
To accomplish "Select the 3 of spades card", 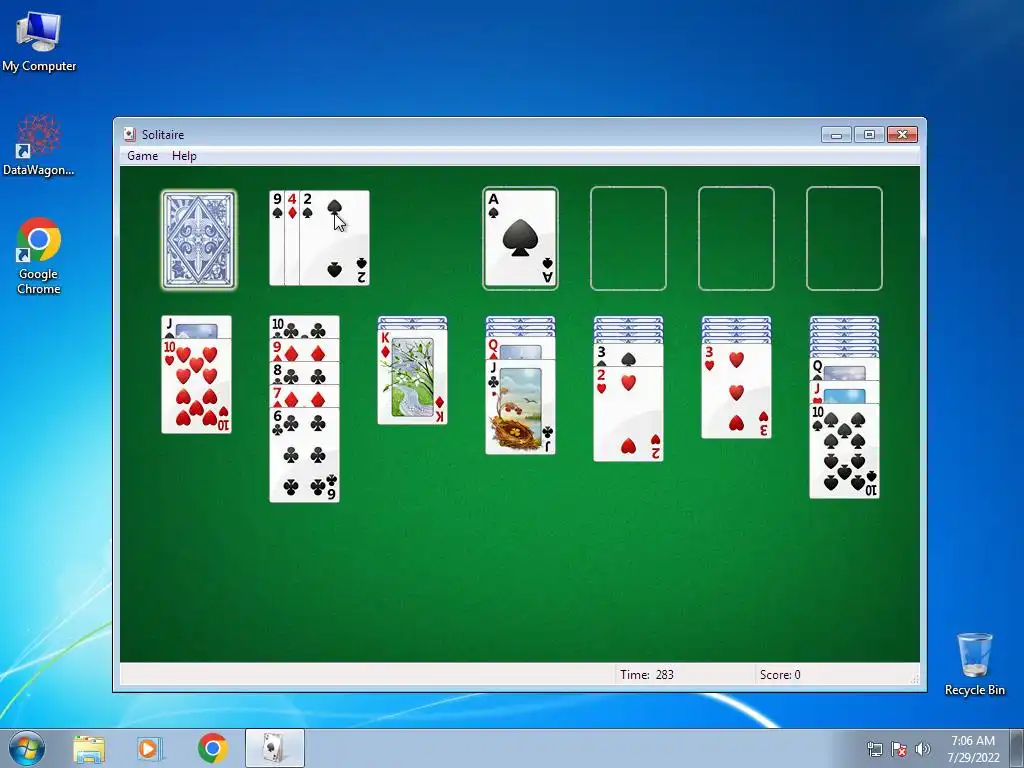I will click(x=628, y=355).
